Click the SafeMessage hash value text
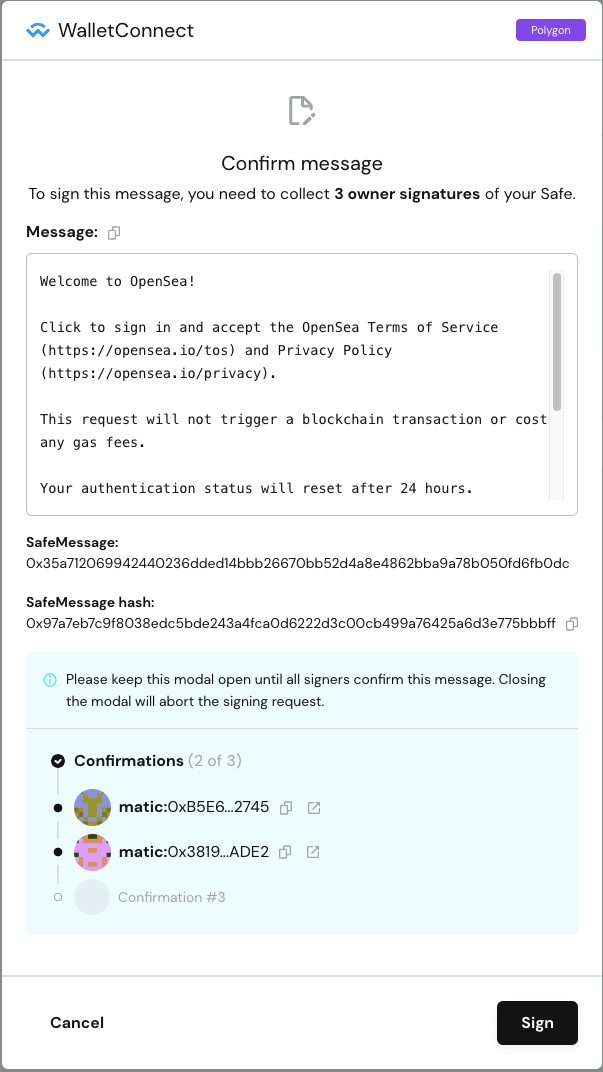Viewport: 603px width, 1072px height. 290,624
